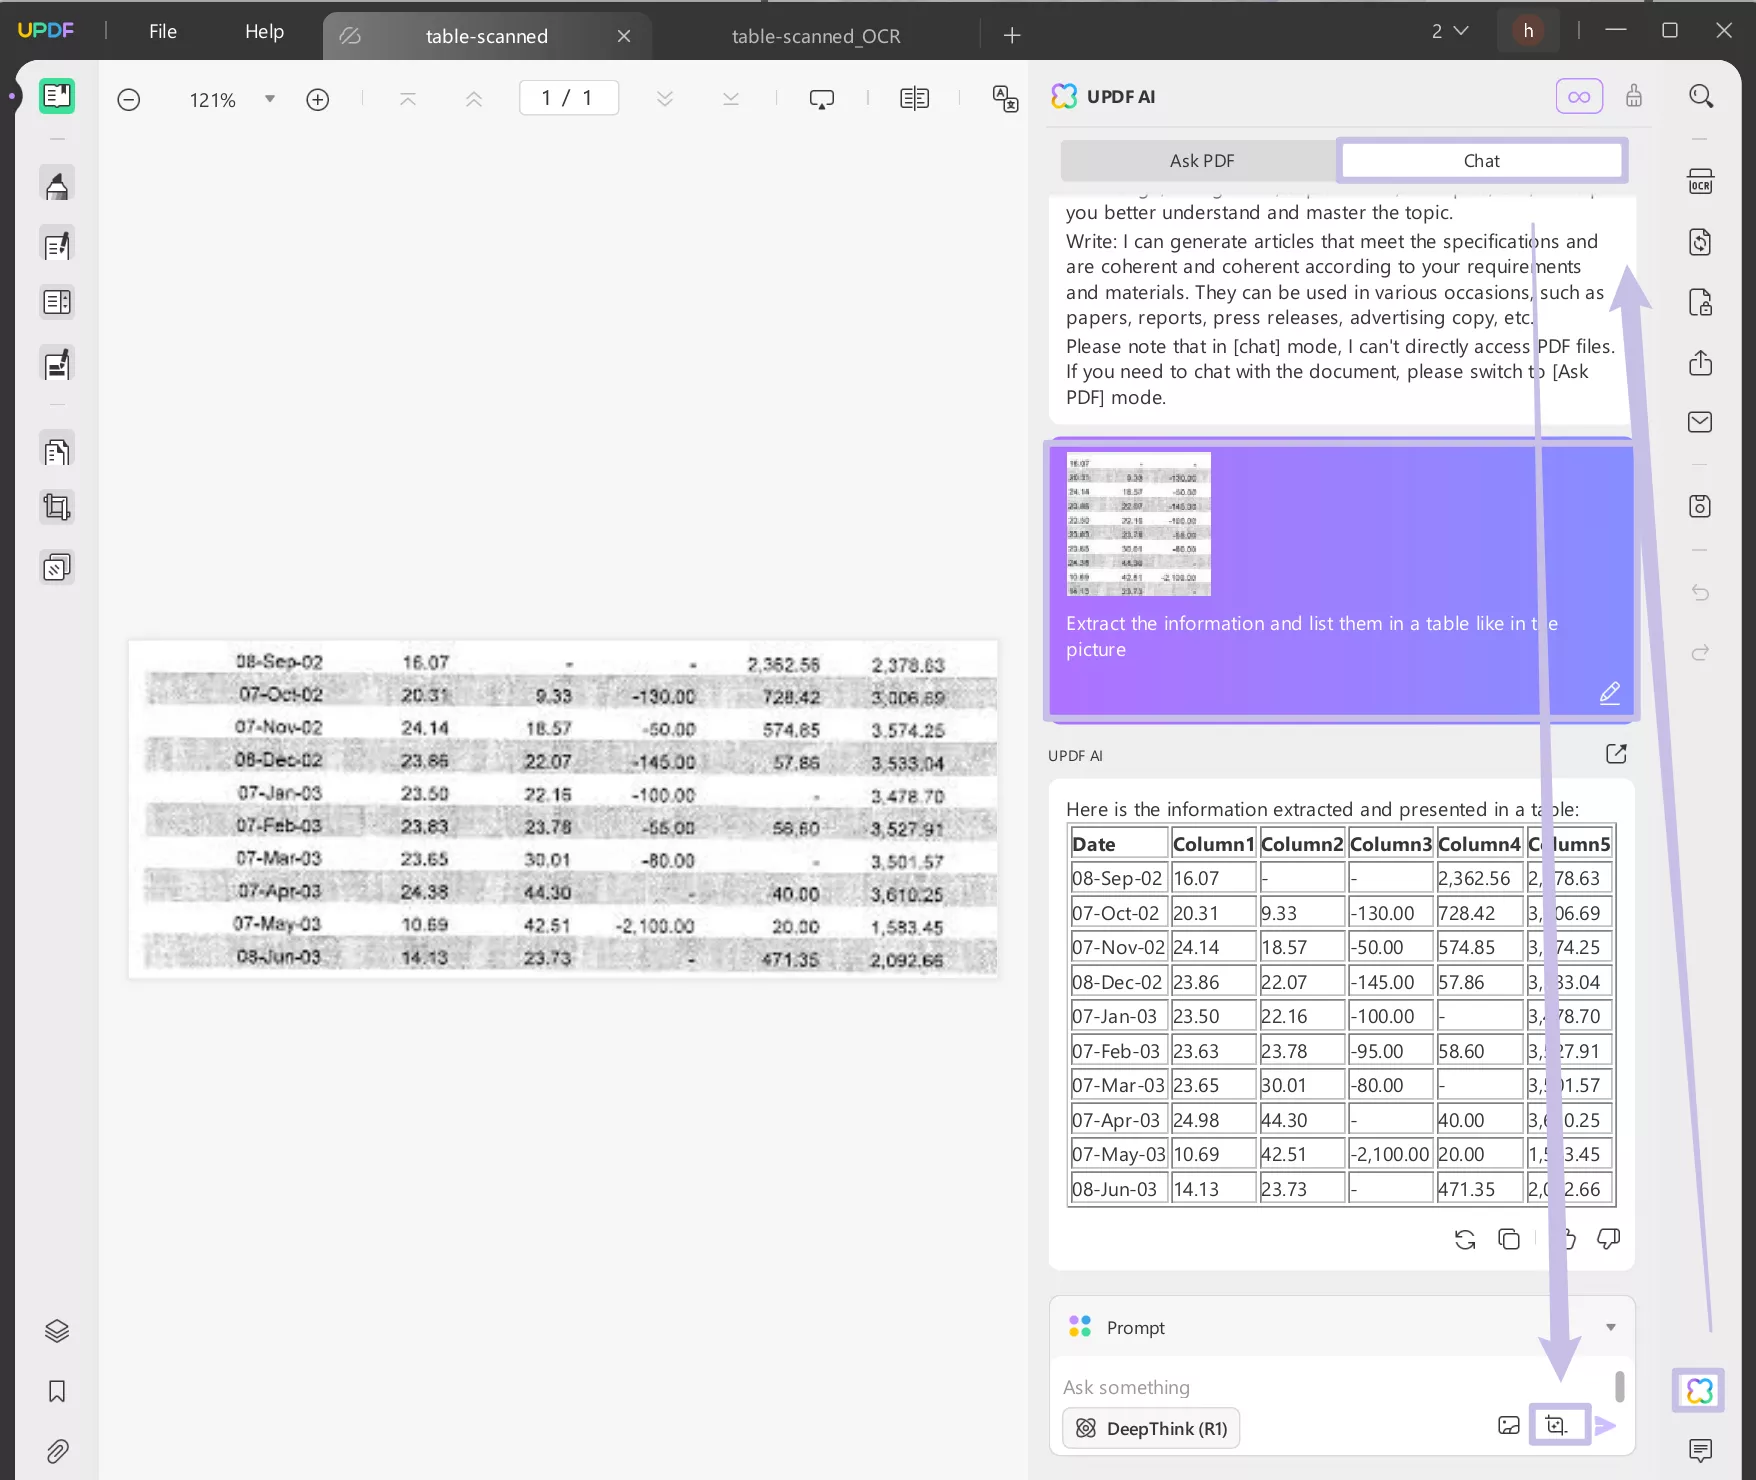Open the Protect PDF tool
The height and width of the screenshot is (1480, 1756).
click(1701, 302)
